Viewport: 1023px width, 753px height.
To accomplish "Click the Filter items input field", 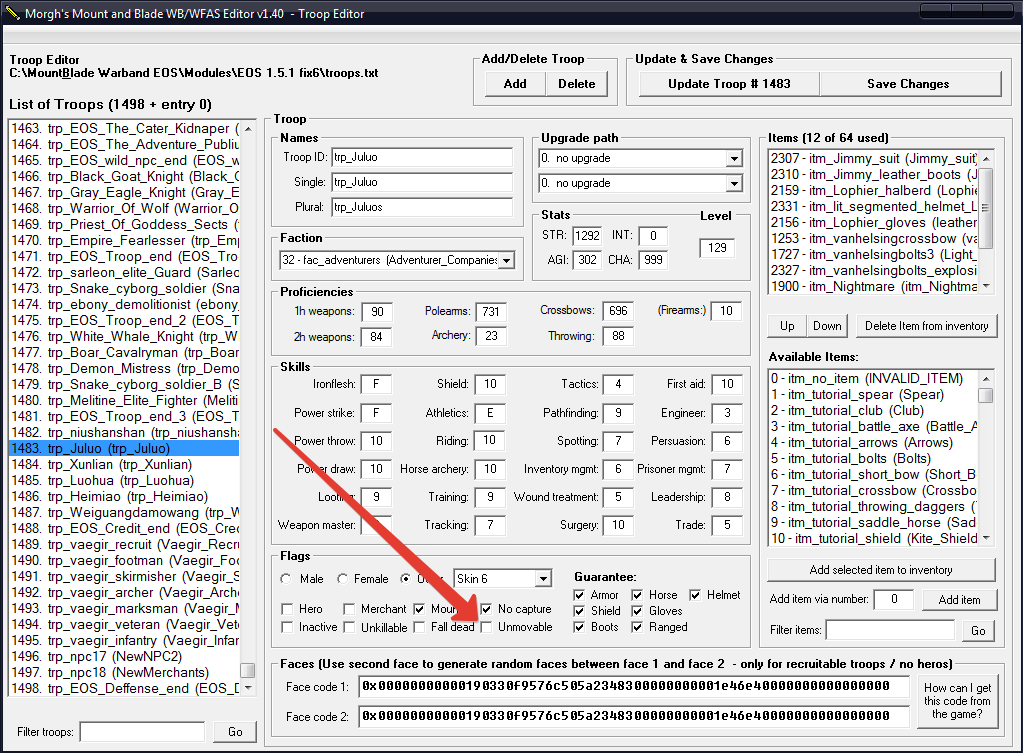I will coord(891,630).
